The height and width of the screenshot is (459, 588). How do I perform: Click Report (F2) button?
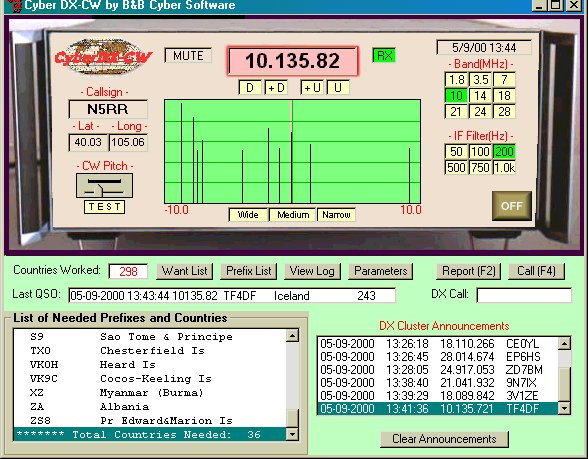(468, 271)
